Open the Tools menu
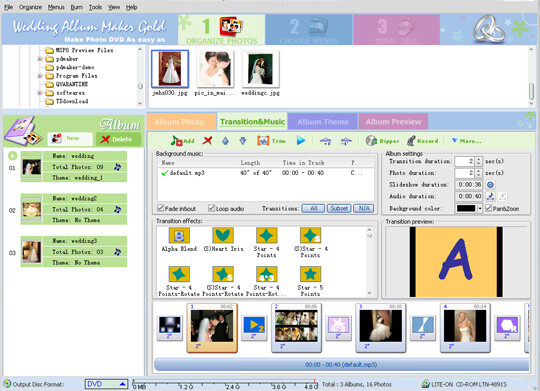 tap(95, 7)
